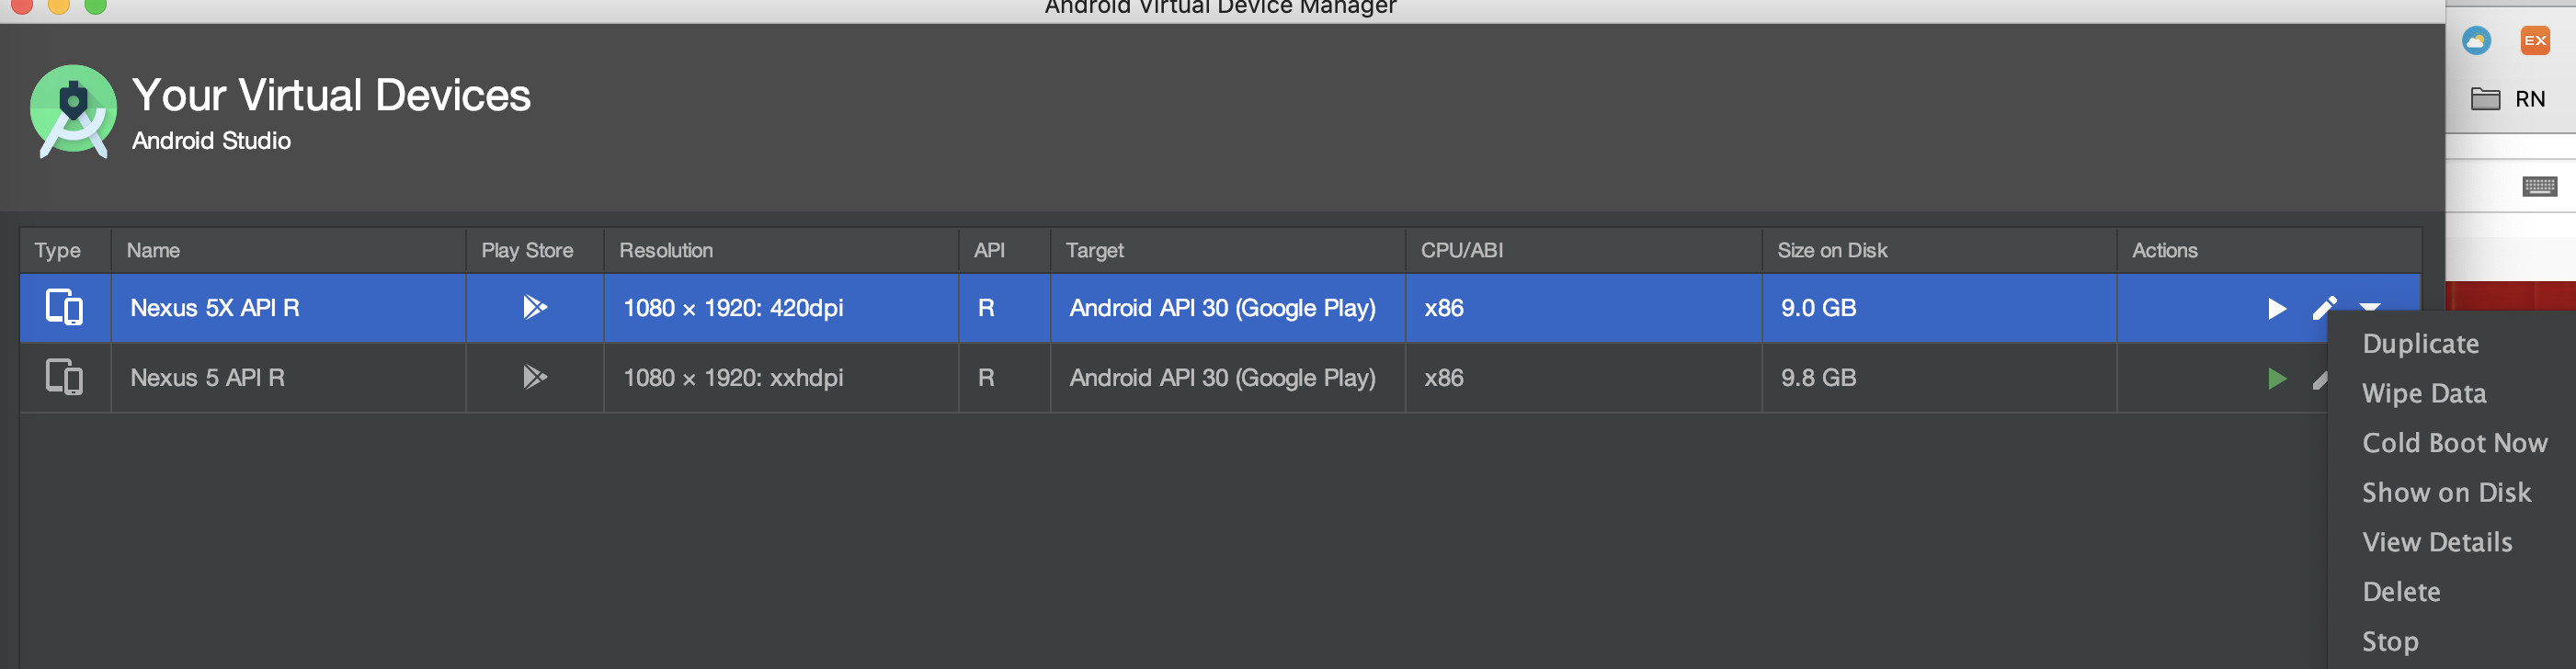The image size is (2576, 669).
Task: Select Cold Boot Now
Action: click(x=2454, y=443)
